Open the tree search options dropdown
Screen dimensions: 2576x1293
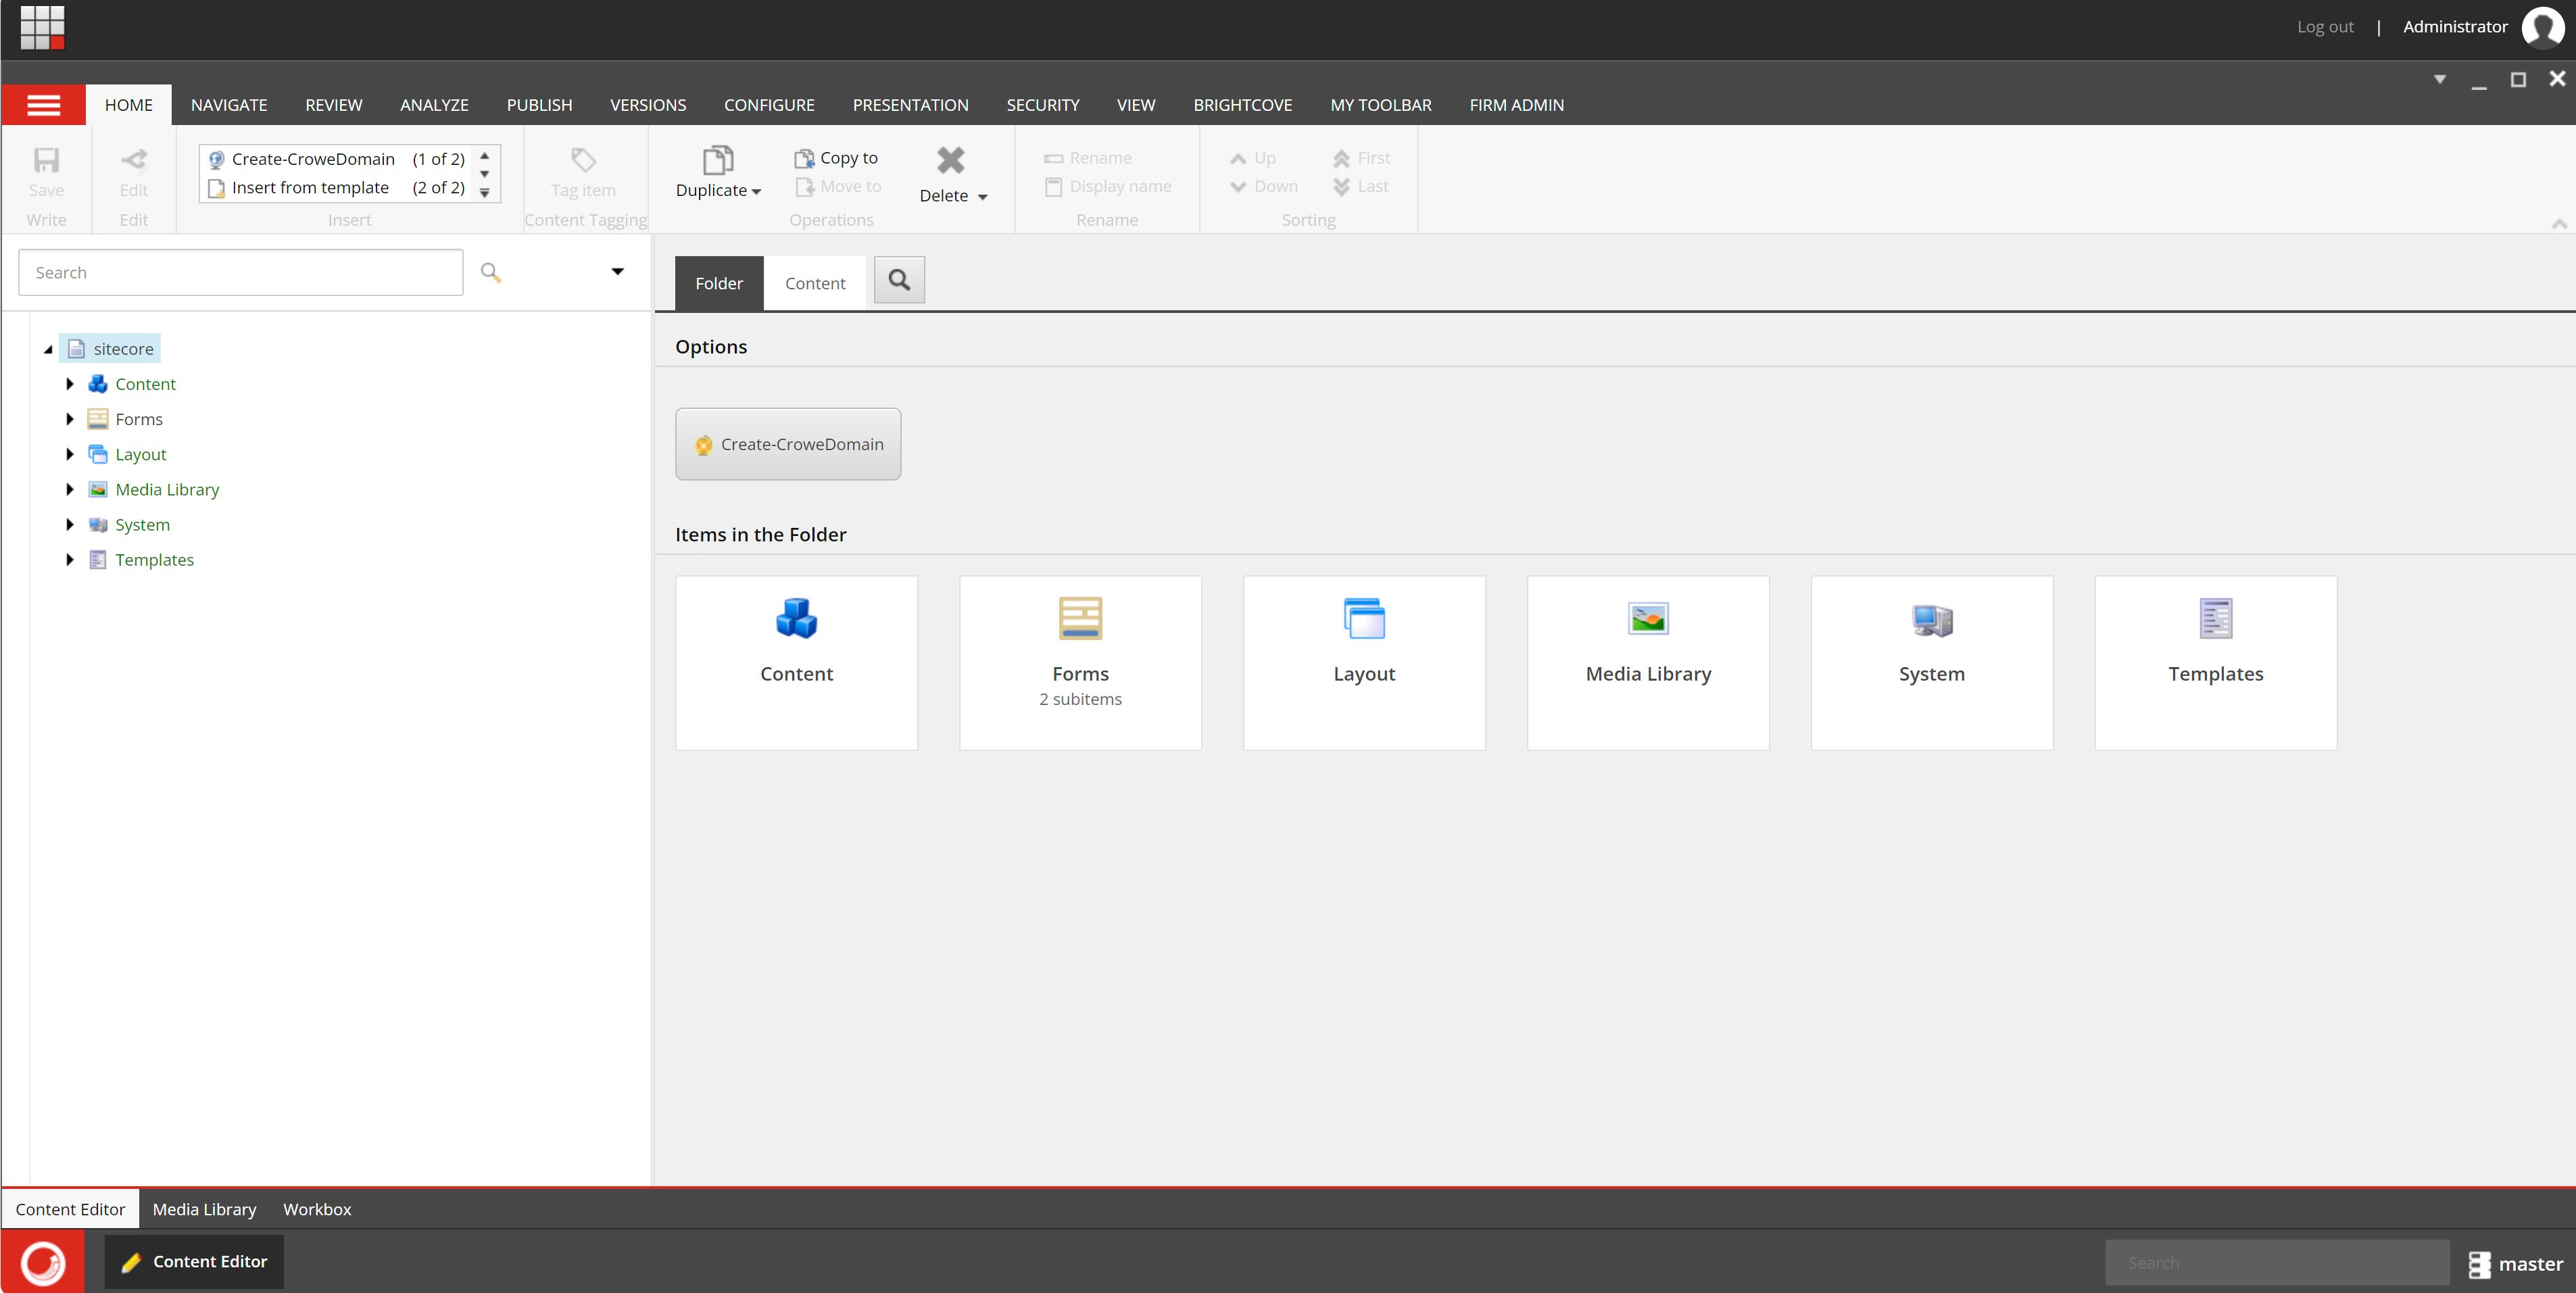(617, 272)
